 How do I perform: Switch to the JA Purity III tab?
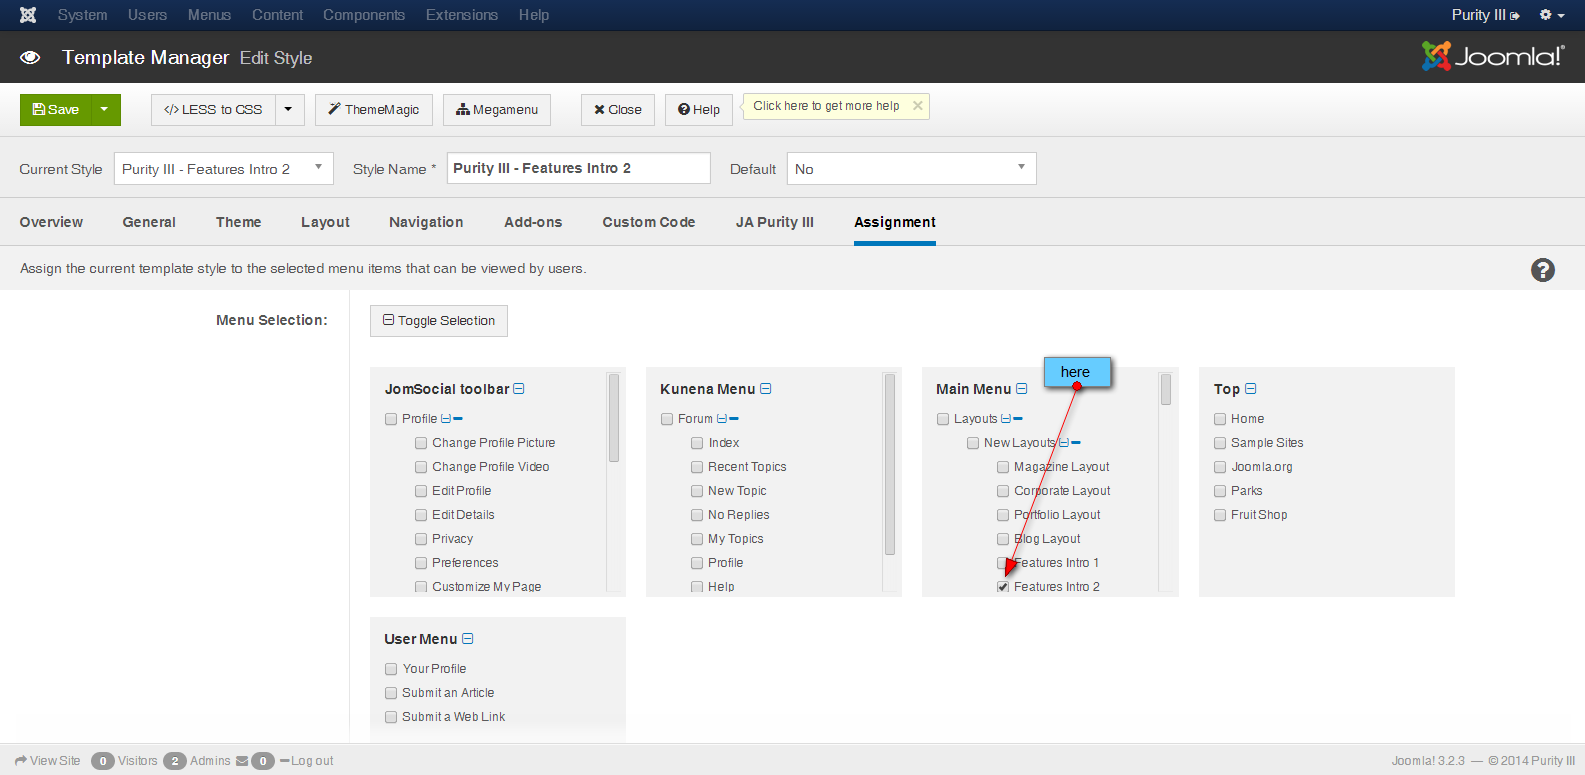coord(775,222)
